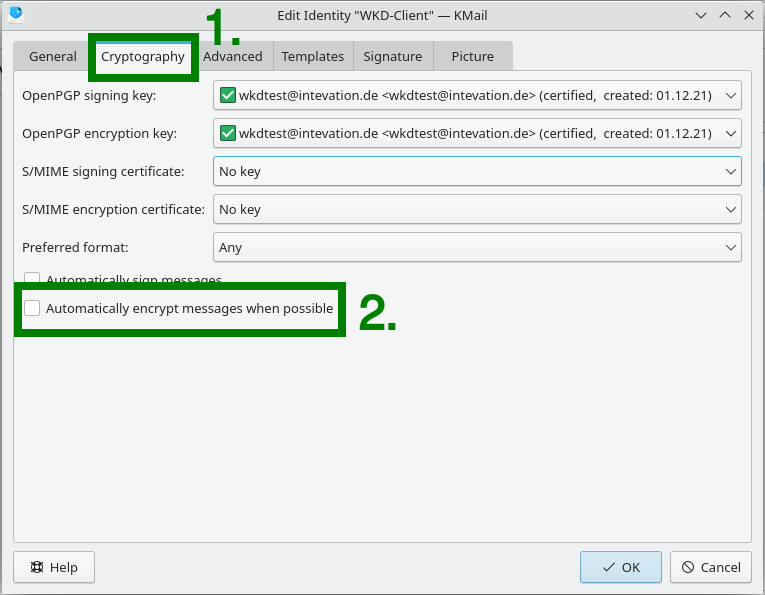Click the green checkmark on OpenPGP encryption key
Screen dimensions: 765x595
pyautogui.click(x=227, y=134)
